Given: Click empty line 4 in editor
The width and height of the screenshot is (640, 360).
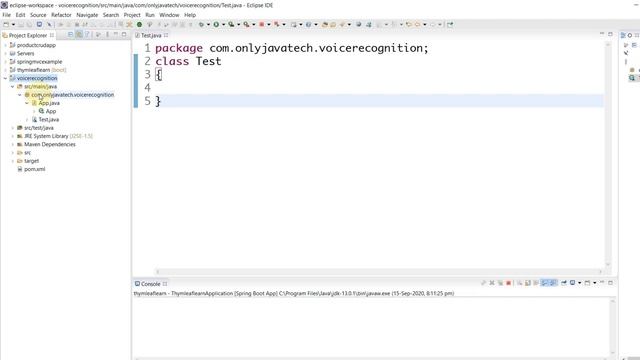Looking at the screenshot, I should click(x=380, y=88).
